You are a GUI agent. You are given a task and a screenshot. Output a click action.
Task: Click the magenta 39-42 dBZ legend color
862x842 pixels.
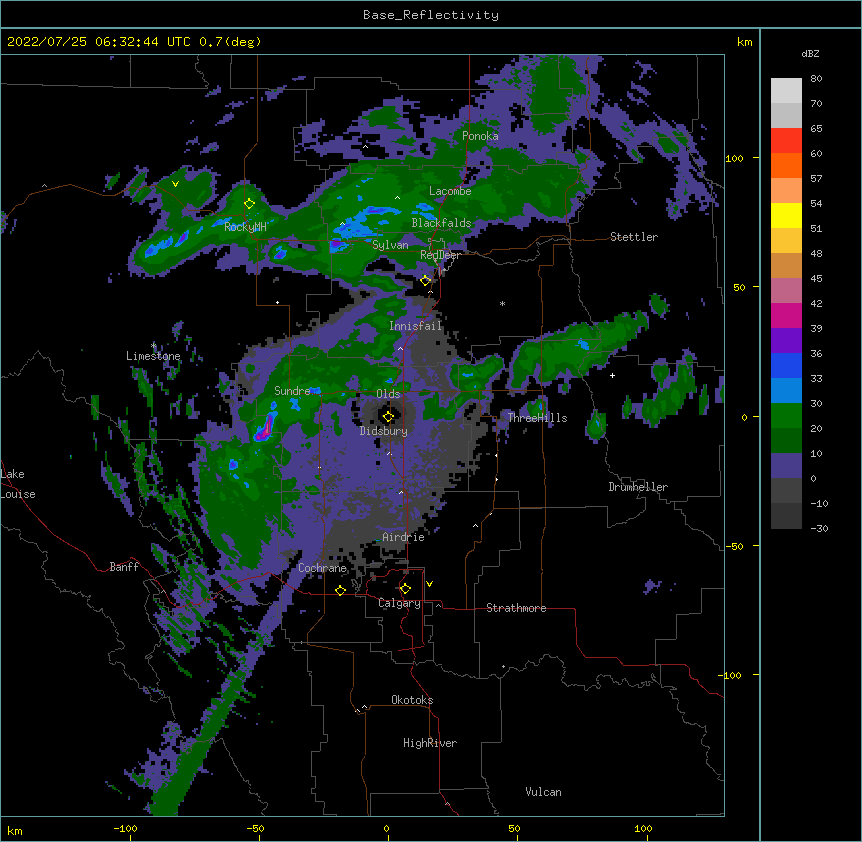786,316
